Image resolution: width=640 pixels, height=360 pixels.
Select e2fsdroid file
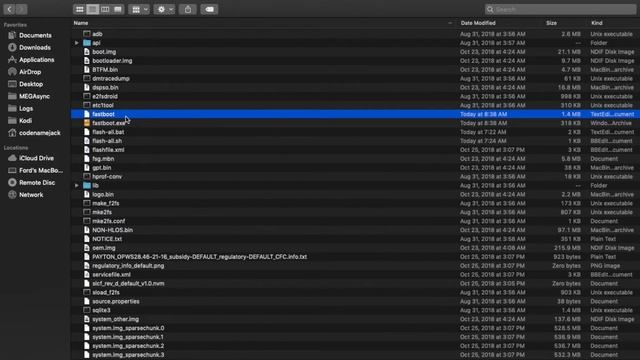pos(105,96)
